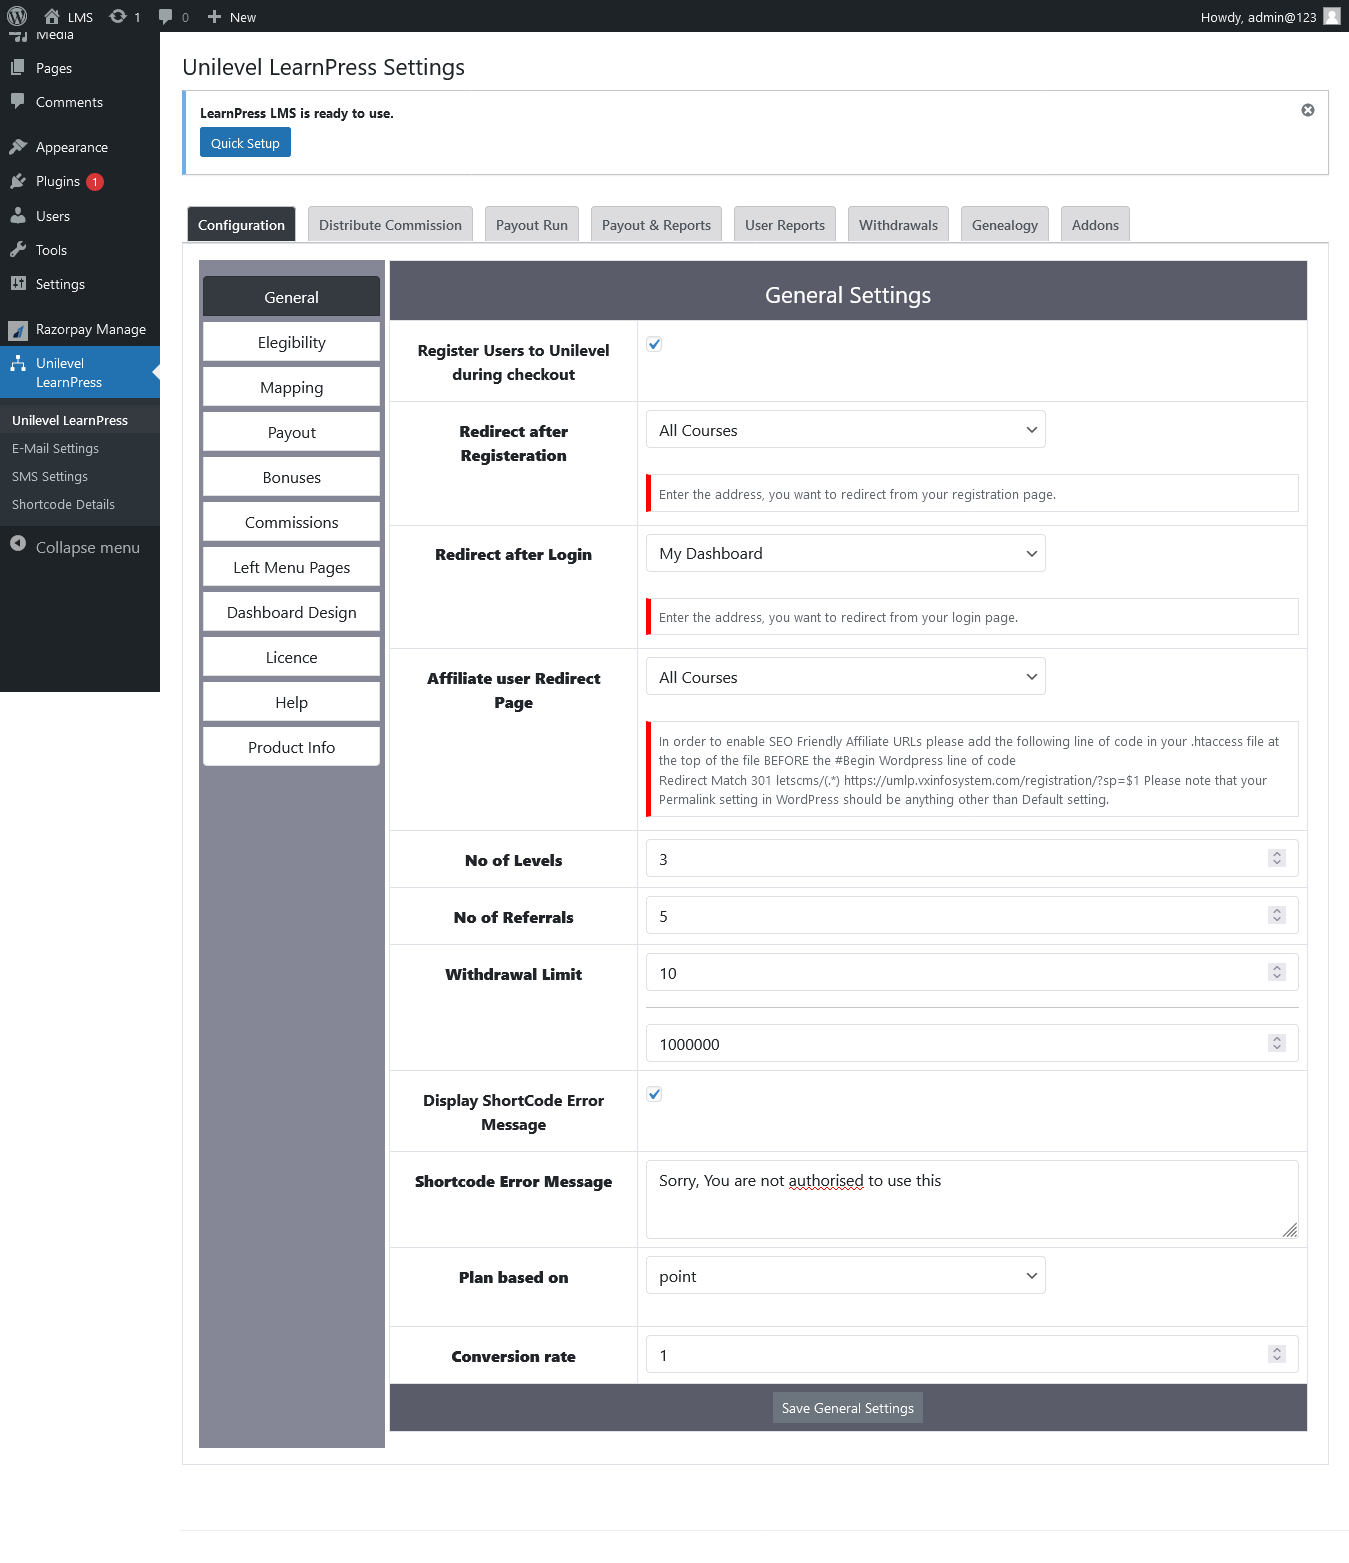This screenshot has height=1563, width=1349.
Task: Click the Quick Setup button
Action: tap(244, 142)
